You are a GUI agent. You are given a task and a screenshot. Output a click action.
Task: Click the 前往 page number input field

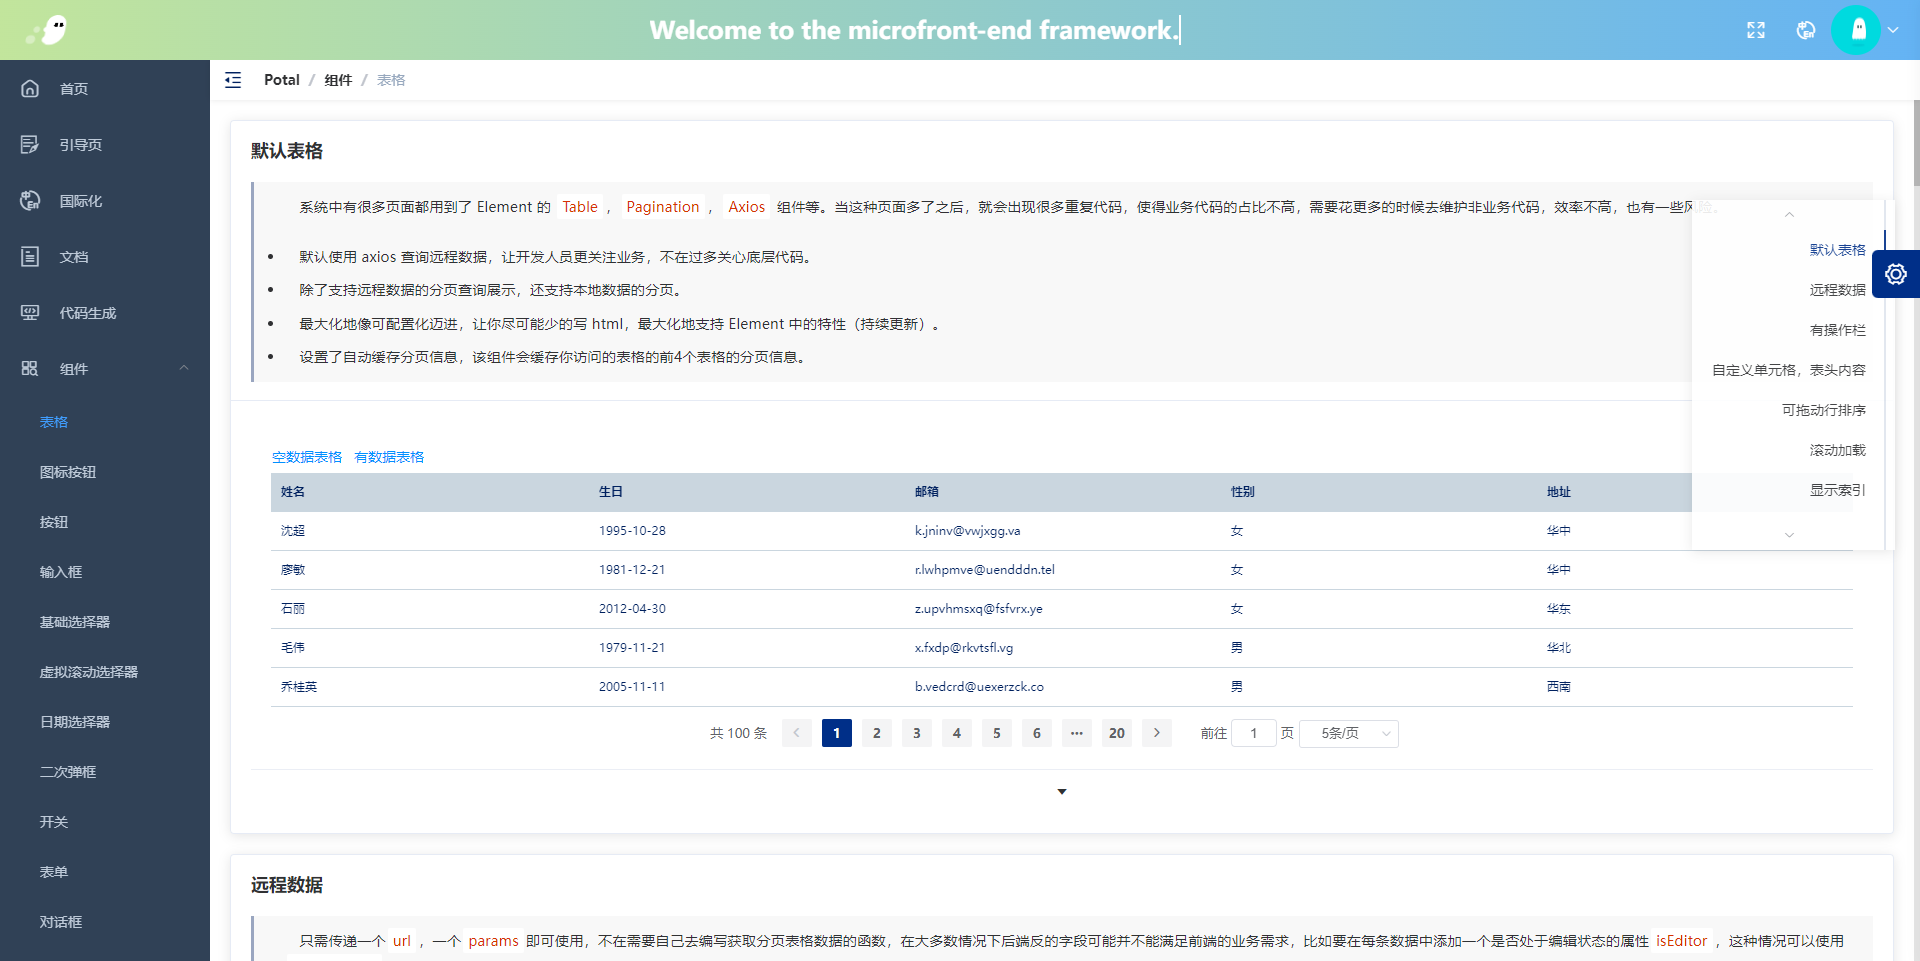(x=1254, y=734)
